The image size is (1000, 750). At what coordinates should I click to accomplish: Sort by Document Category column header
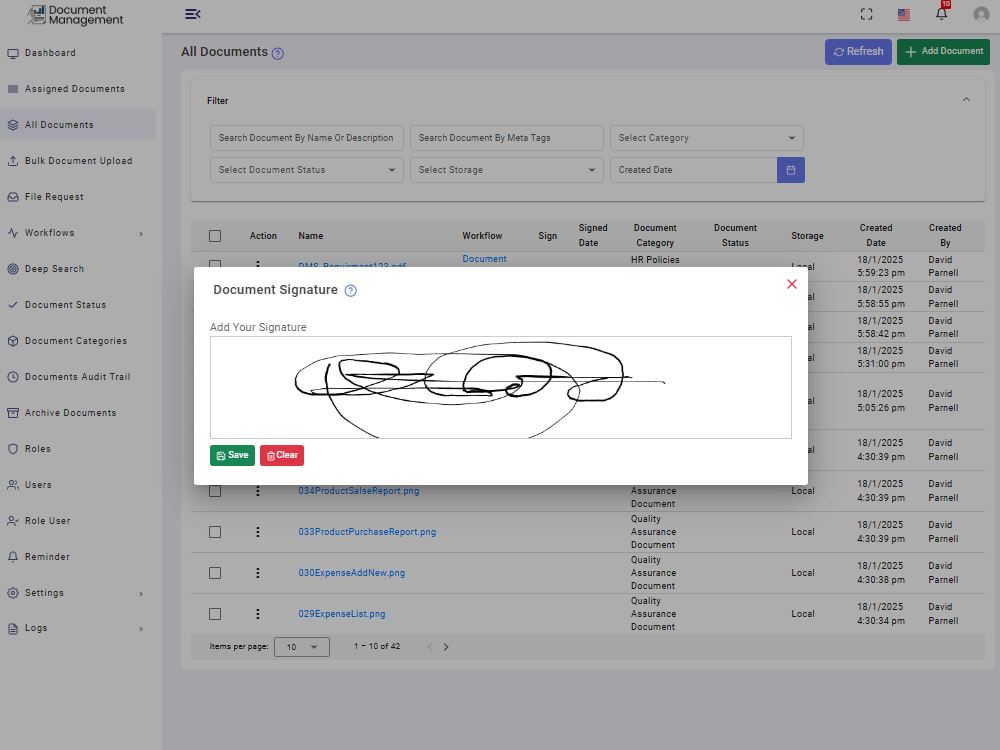(655, 235)
